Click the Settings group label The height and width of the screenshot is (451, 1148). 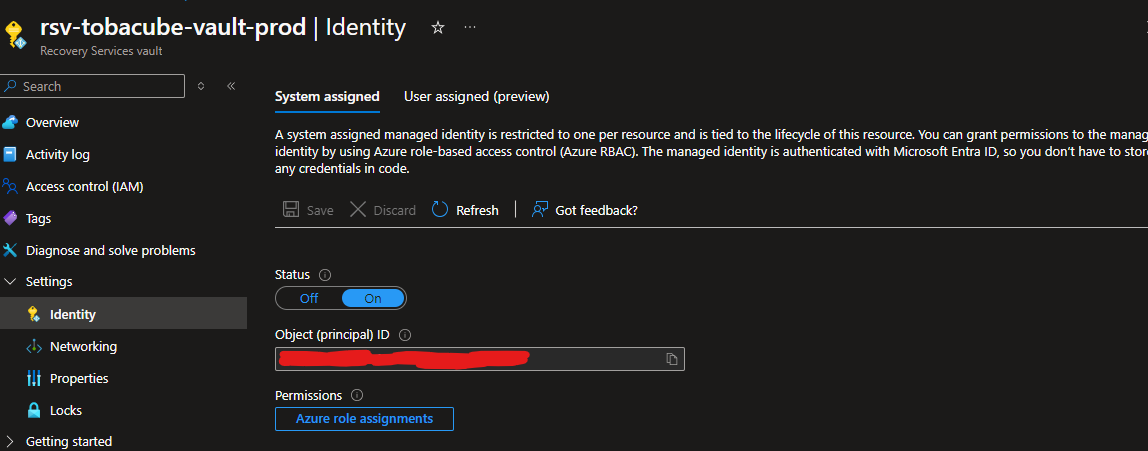[49, 281]
